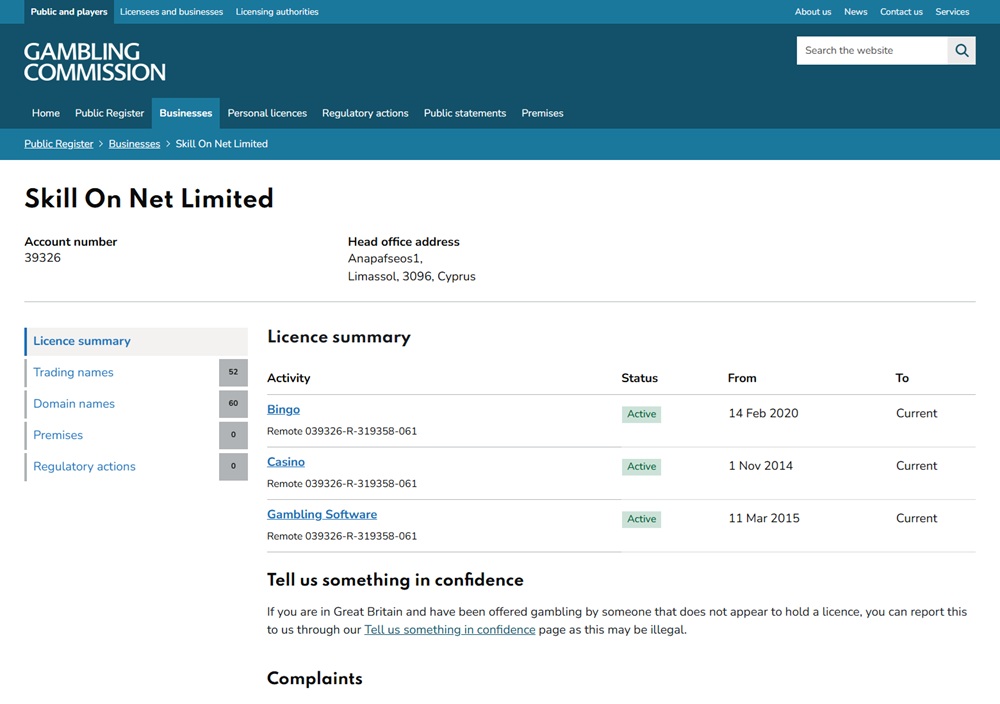
Task: Open Personal licences navigation item
Action: coord(267,113)
